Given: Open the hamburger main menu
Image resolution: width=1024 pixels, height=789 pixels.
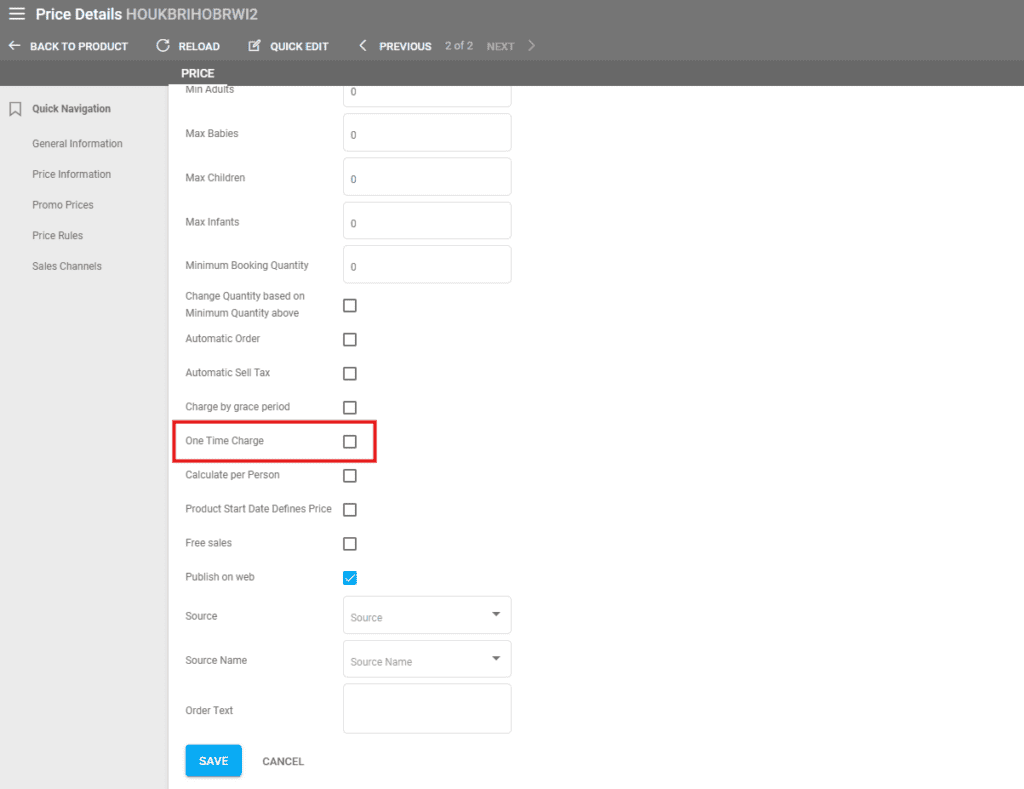Looking at the screenshot, I should tap(17, 14).
